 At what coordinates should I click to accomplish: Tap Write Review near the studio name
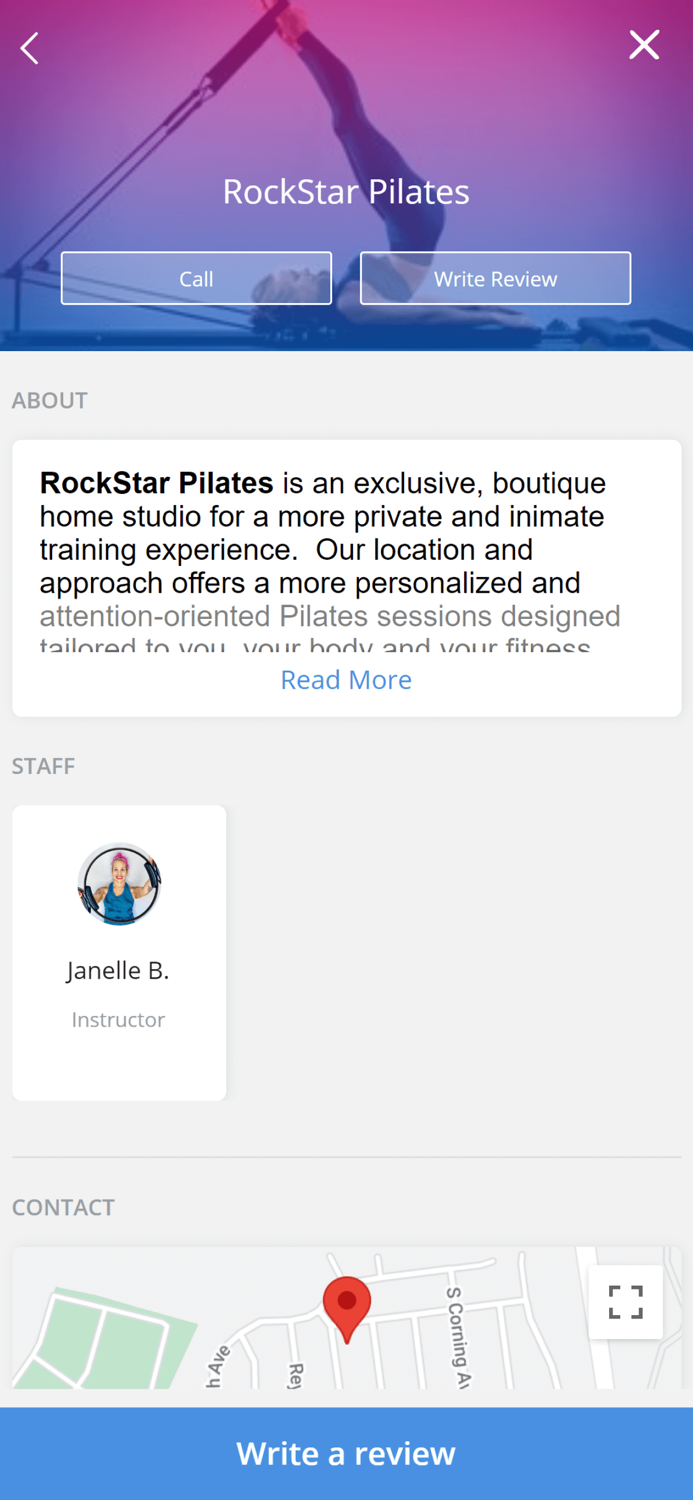click(x=495, y=278)
